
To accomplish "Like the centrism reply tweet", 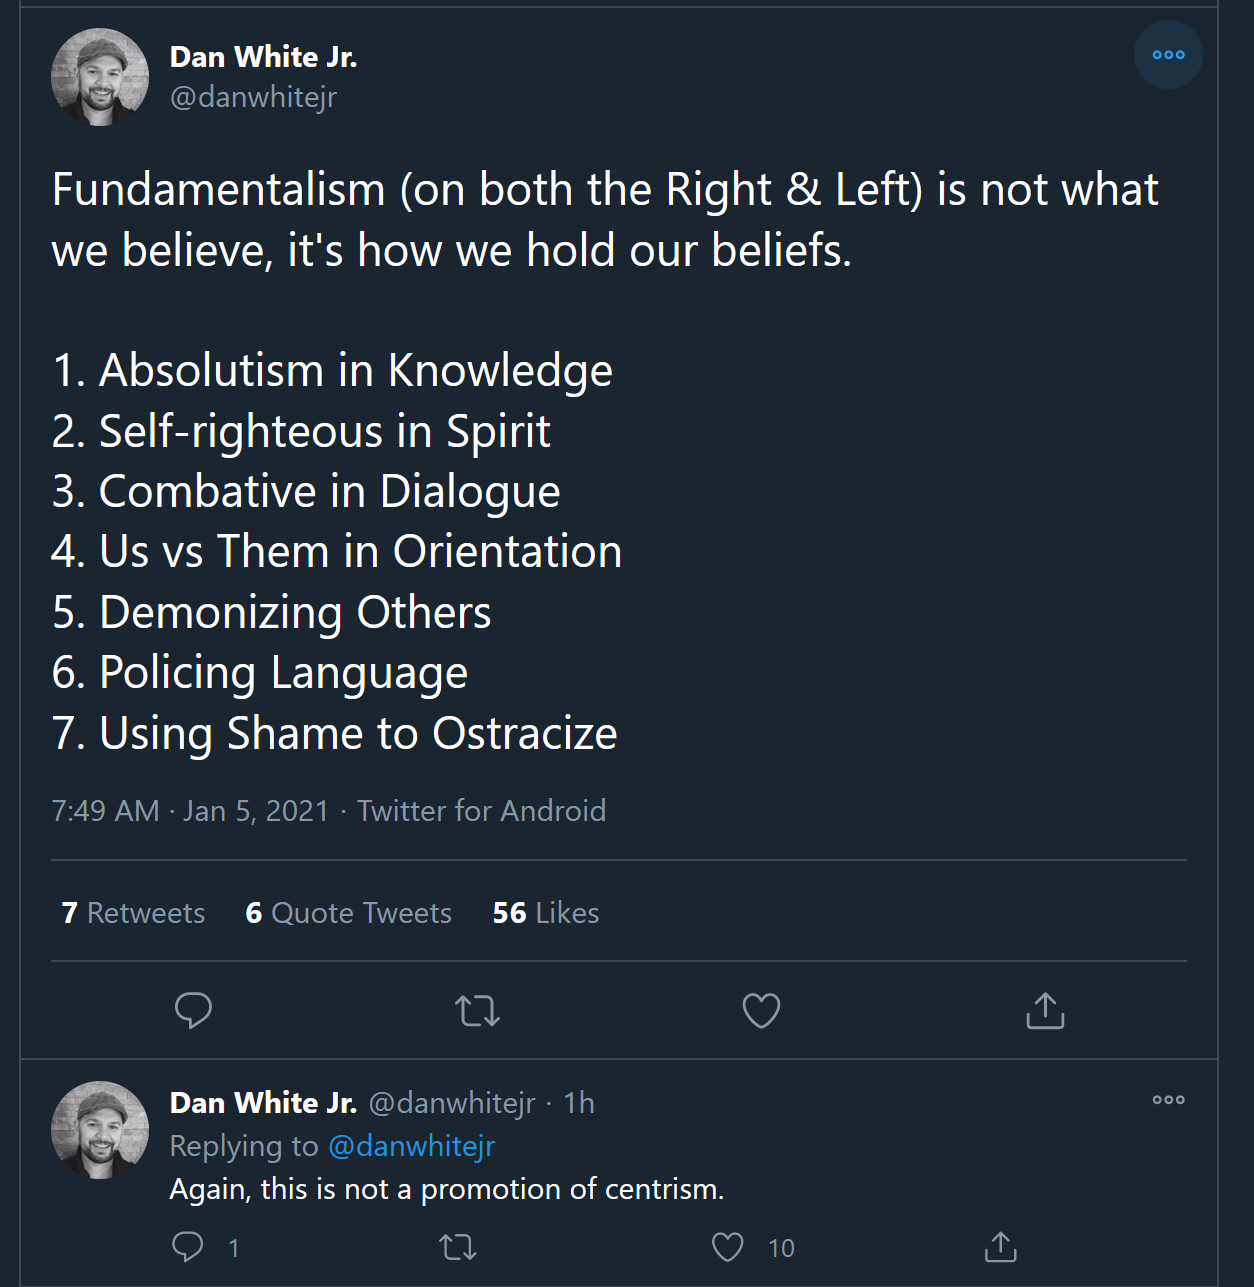I will tap(728, 1247).
